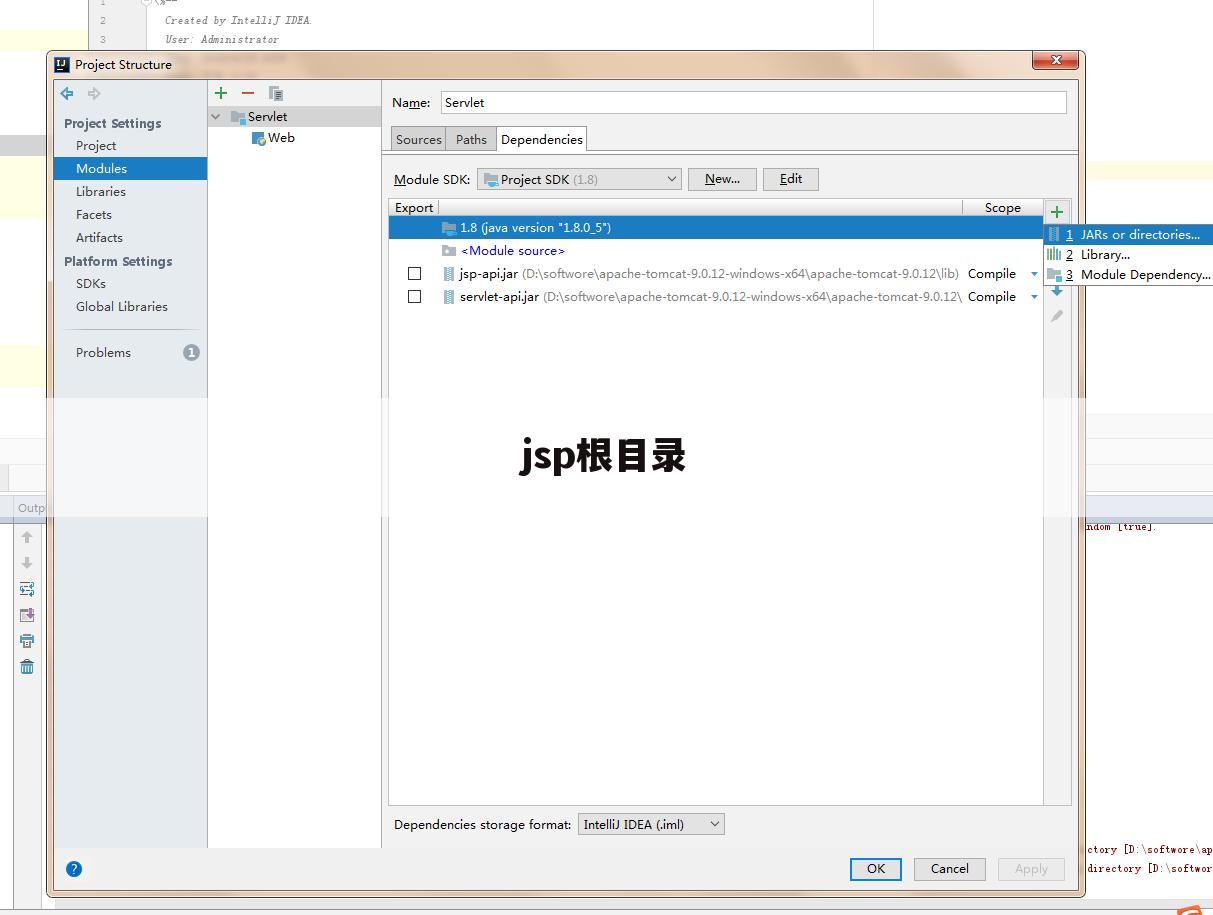Click the forward navigation arrow in Project Structure
Viewport: 1213px width, 915px height.
coord(94,93)
